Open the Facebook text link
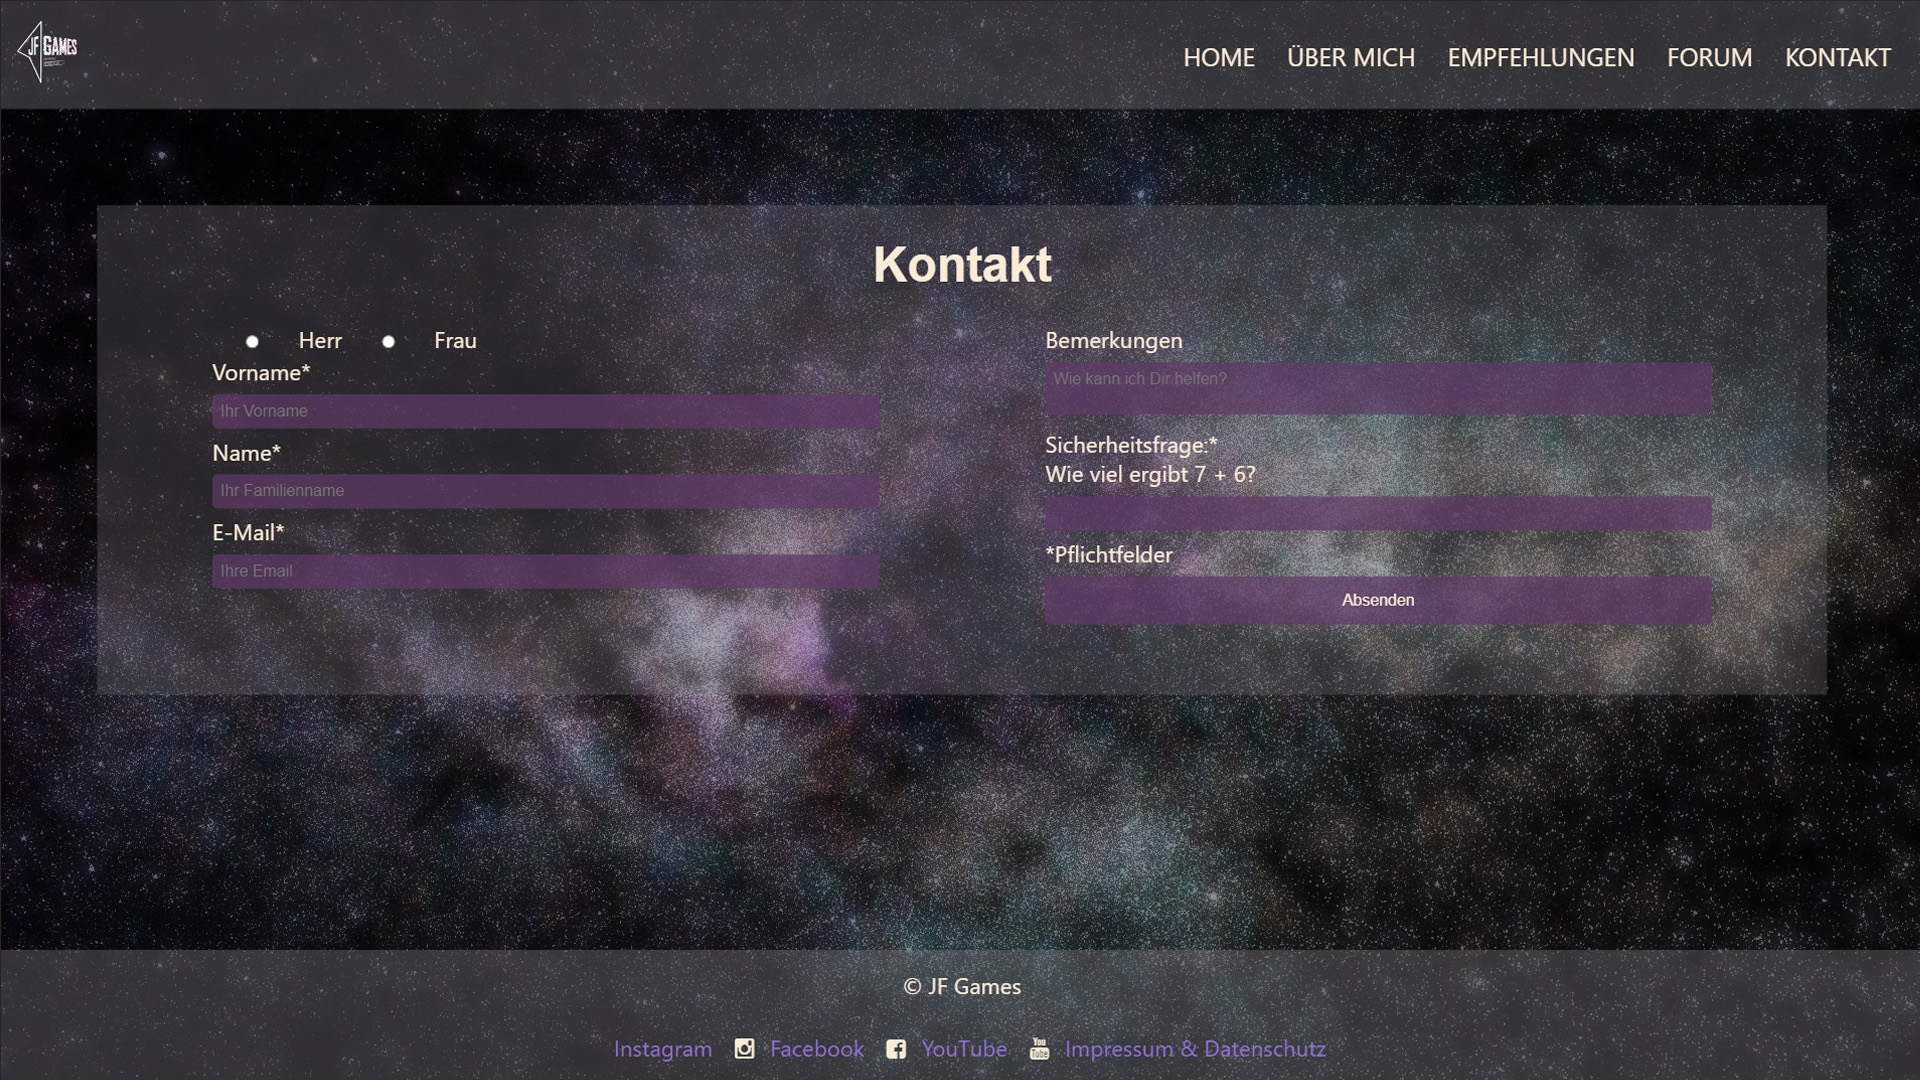The image size is (1920, 1080). [x=816, y=1049]
